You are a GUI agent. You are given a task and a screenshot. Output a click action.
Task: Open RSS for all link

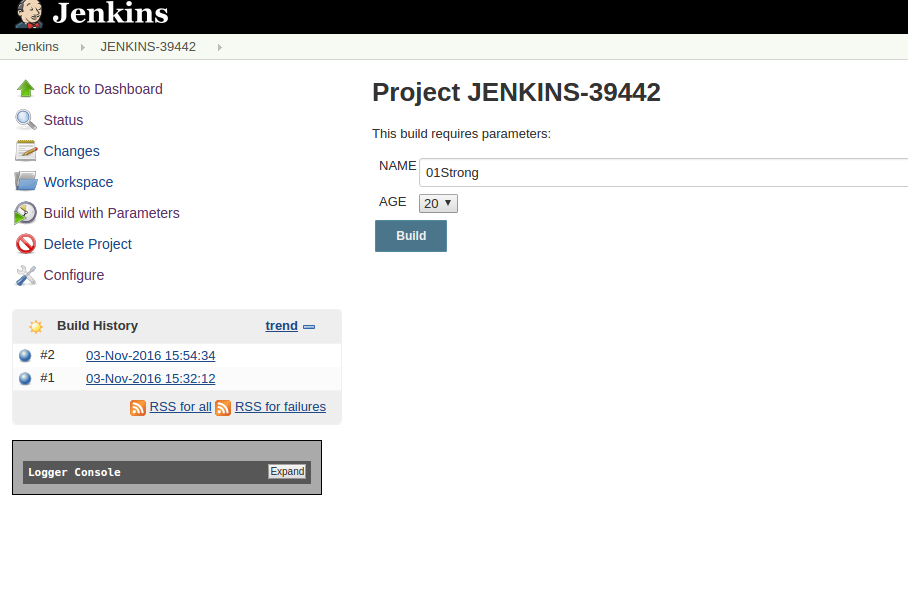(x=181, y=407)
